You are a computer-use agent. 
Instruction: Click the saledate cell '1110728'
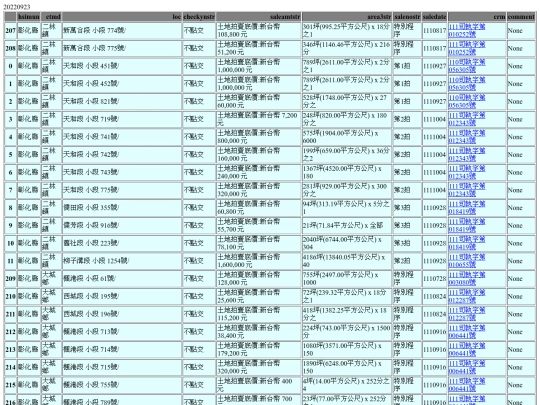(434, 279)
